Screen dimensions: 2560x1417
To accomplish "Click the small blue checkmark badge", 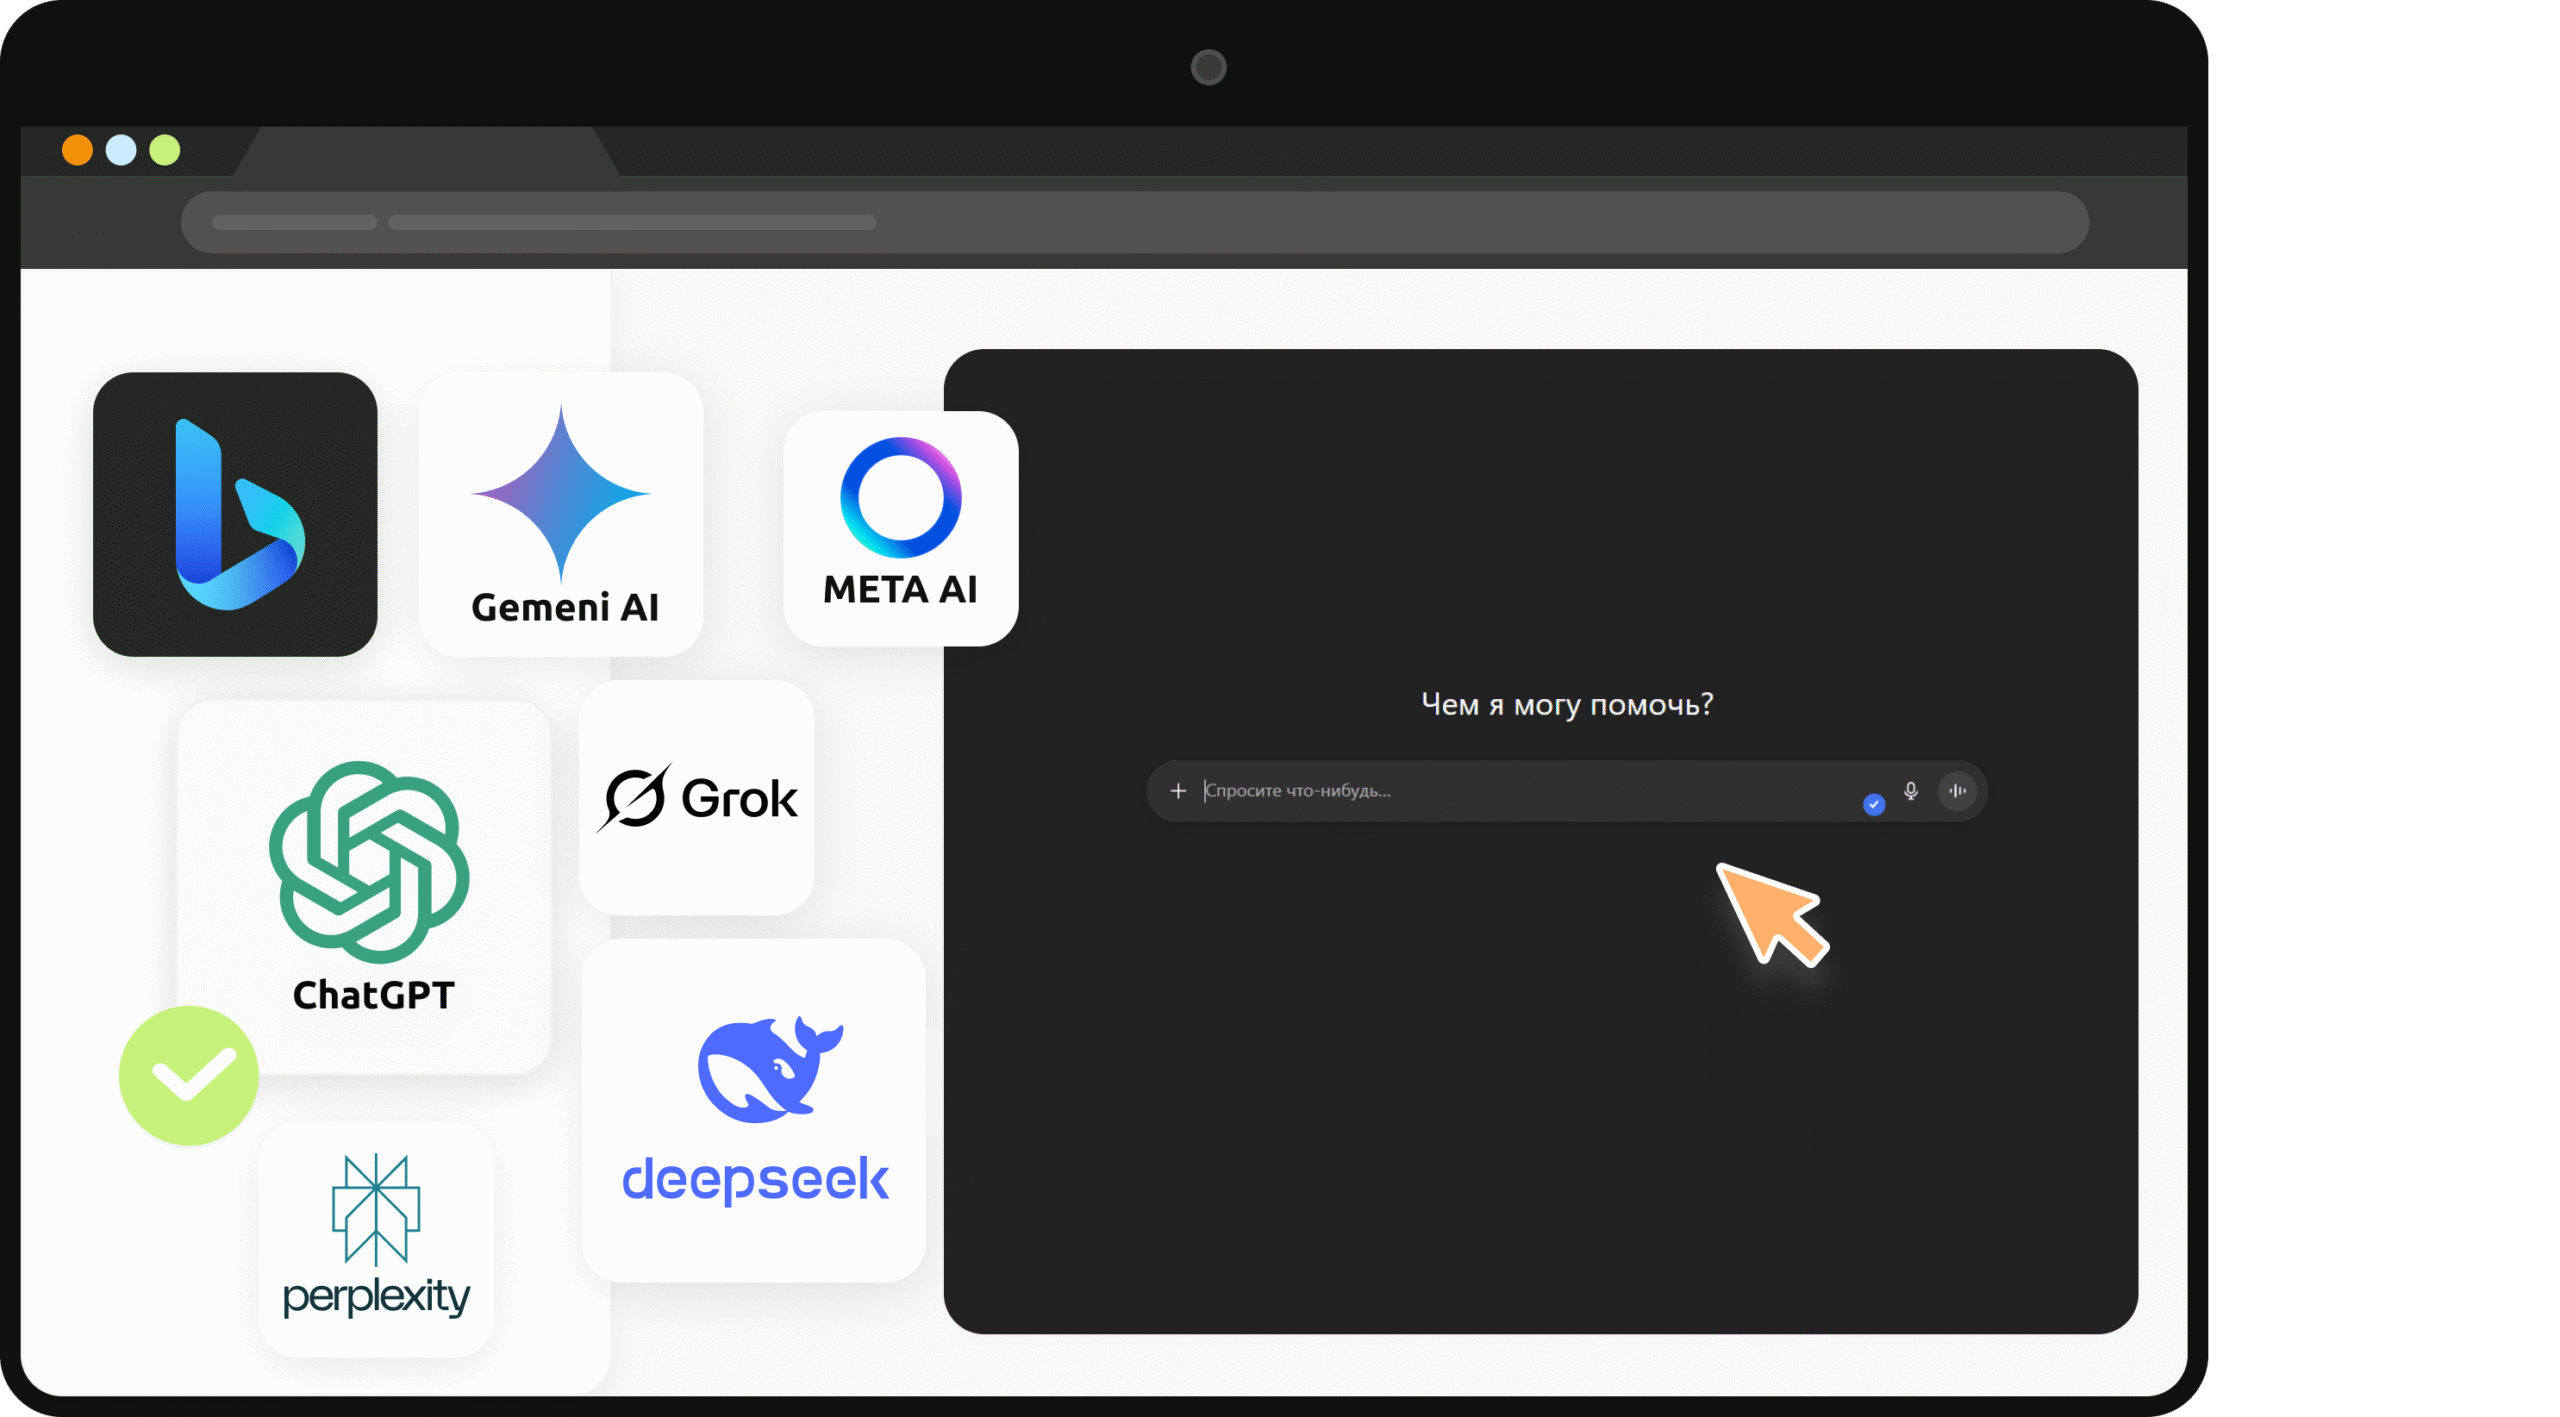I will coord(1874,804).
